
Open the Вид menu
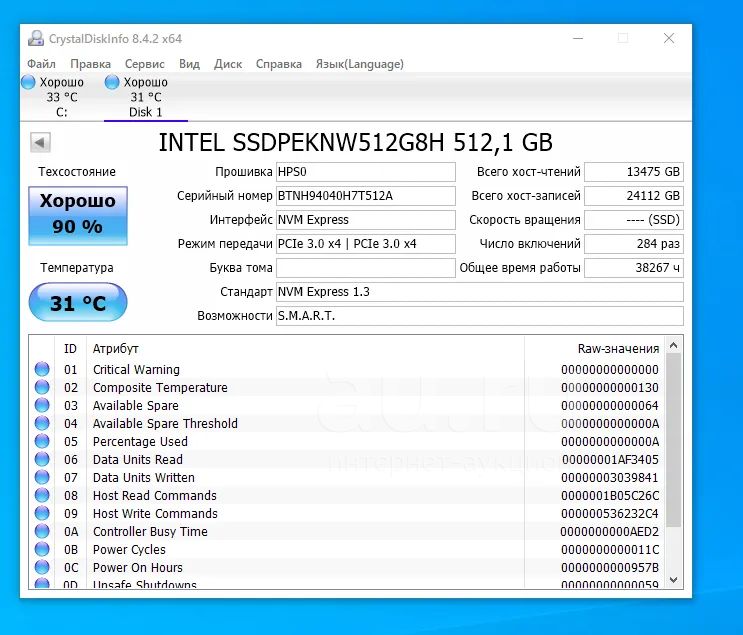pyautogui.click(x=189, y=64)
